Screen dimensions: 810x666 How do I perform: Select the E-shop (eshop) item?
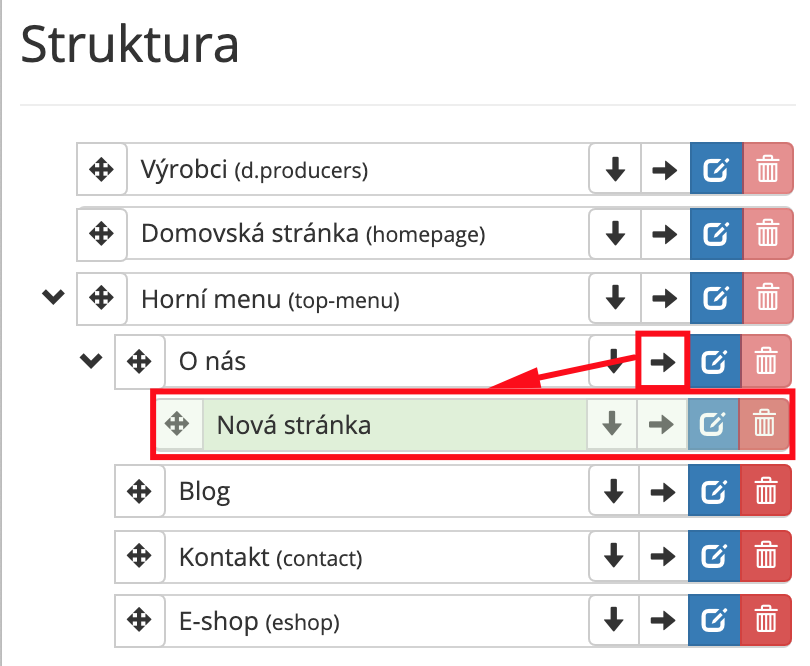click(259, 622)
